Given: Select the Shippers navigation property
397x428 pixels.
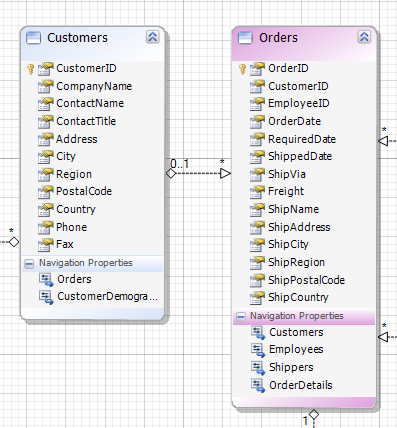Looking at the screenshot, I should point(291,367).
